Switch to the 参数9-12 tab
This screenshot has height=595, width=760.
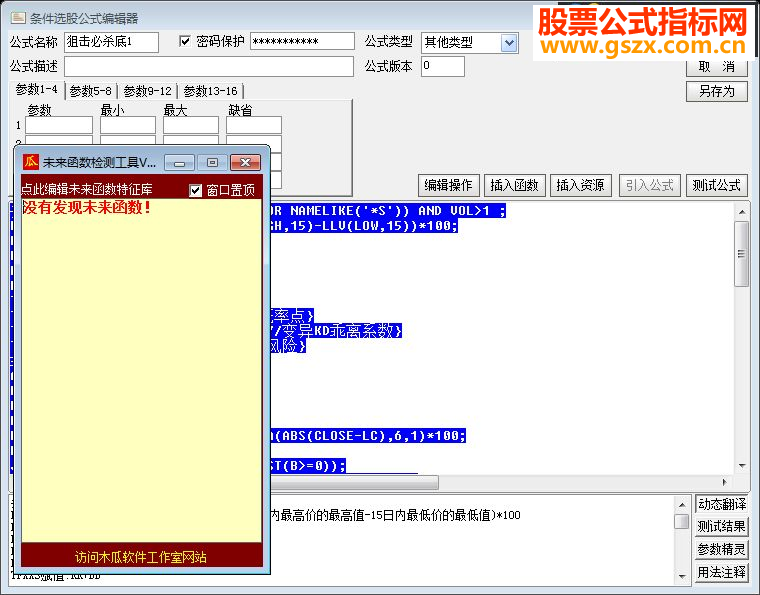coord(148,91)
